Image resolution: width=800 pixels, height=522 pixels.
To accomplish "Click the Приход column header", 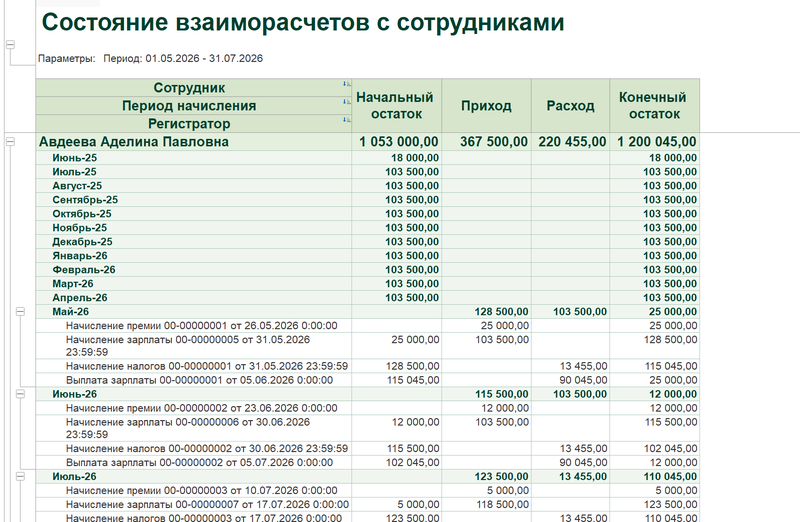I will point(486,106).
